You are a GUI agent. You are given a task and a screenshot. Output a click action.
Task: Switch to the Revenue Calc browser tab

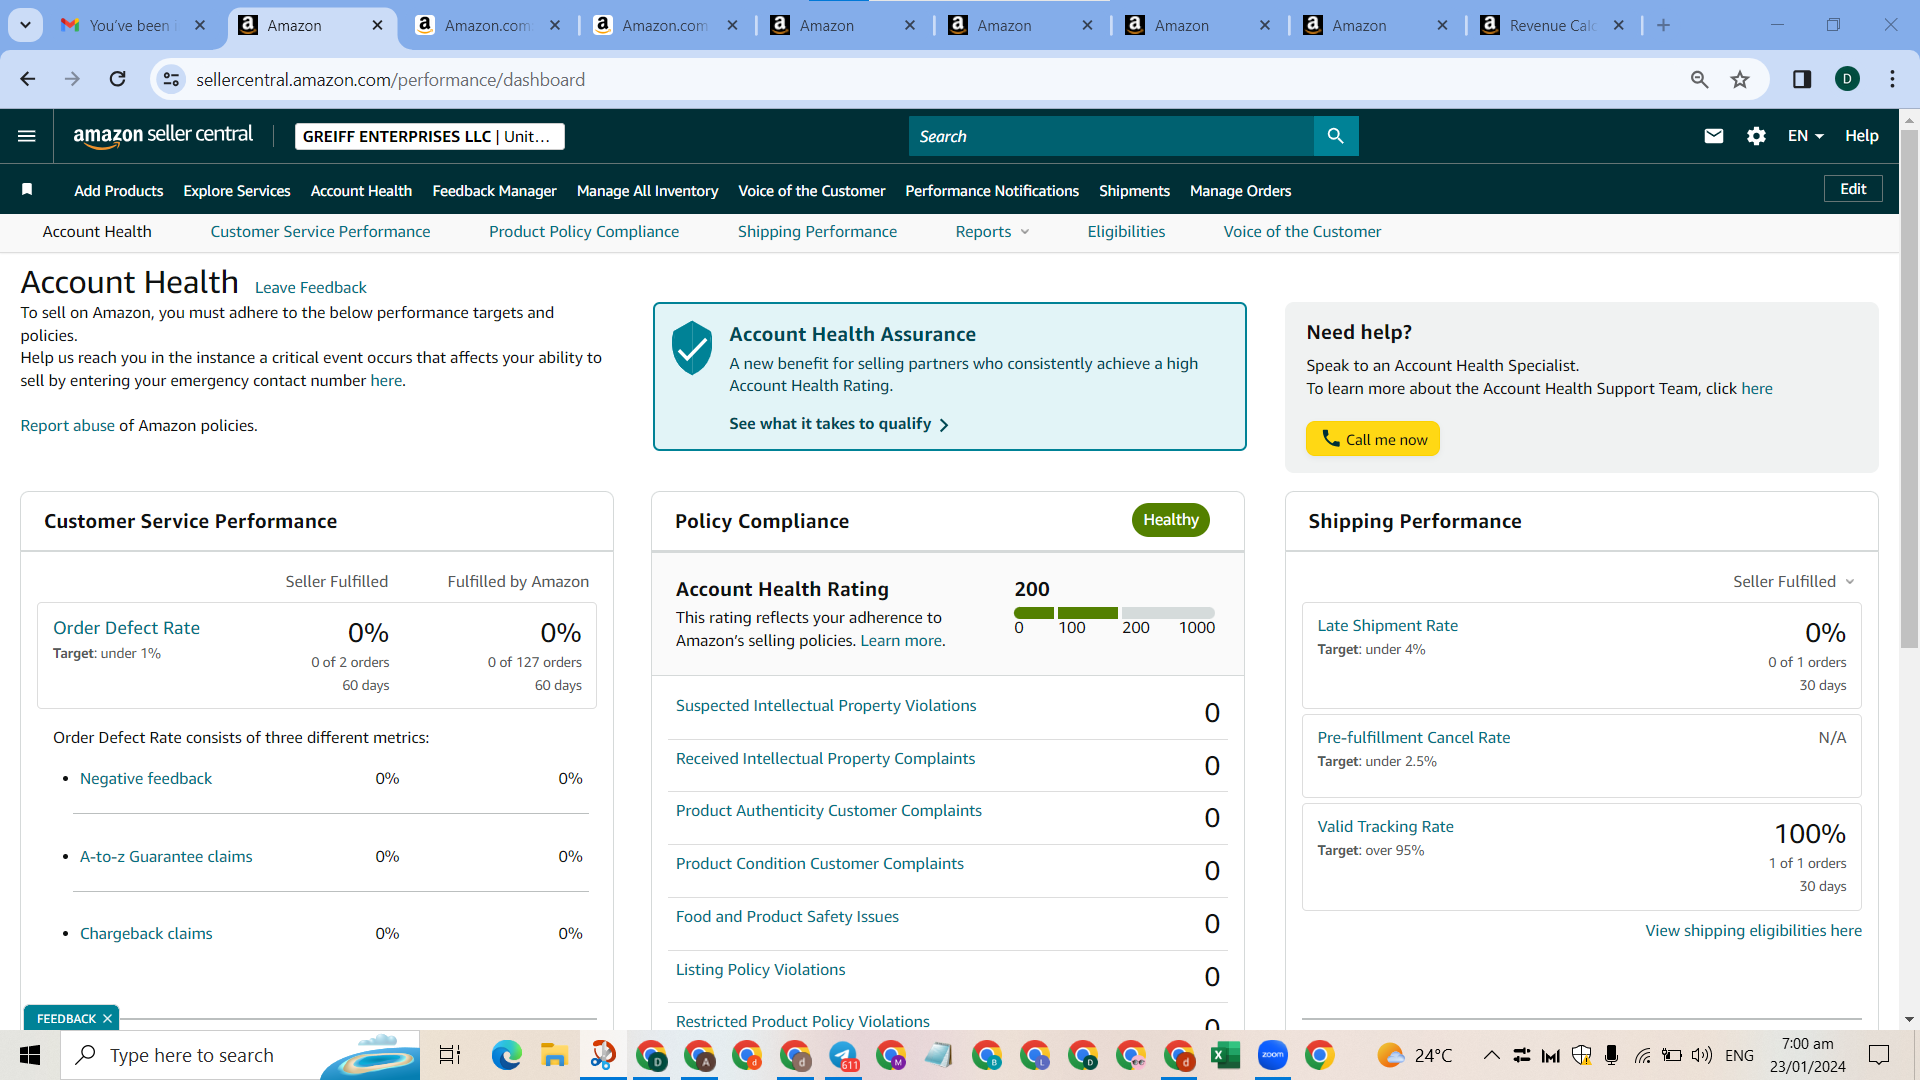pyautogui.click(x=1555, y=25)
